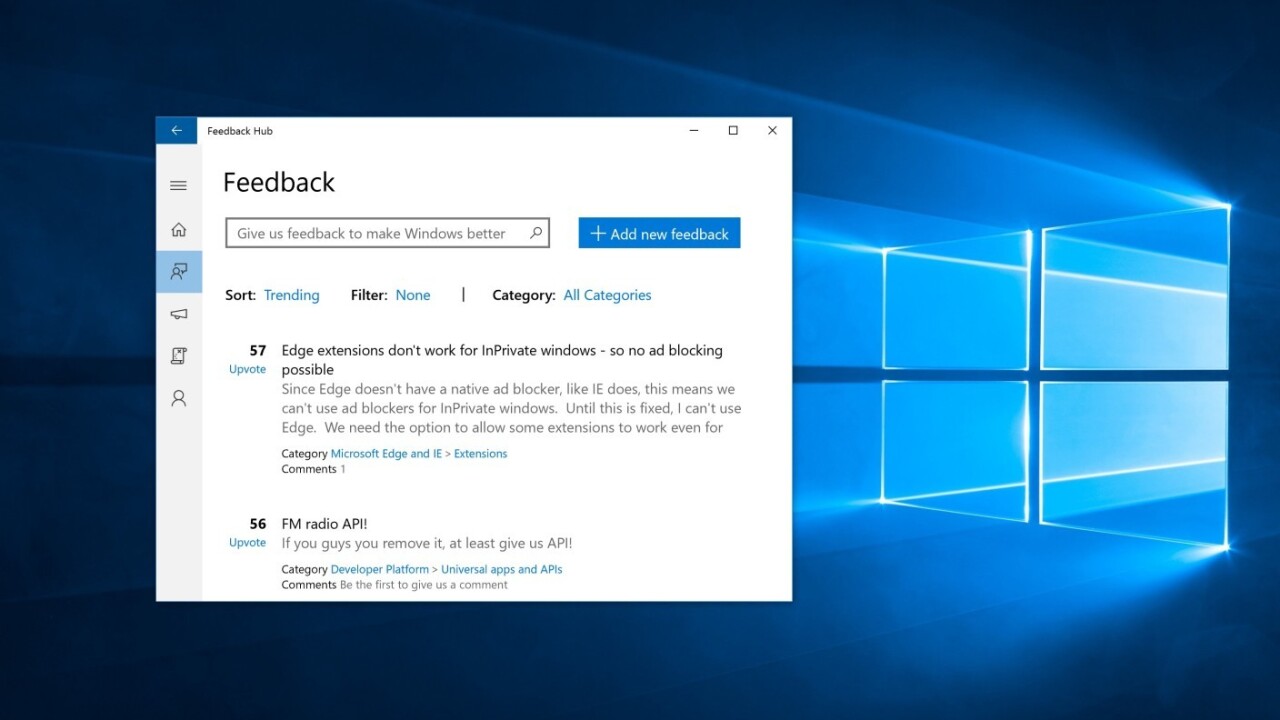1280x720 pixels.
Task: Open the FM radio API! feedback title
Action: coord(324,524)
